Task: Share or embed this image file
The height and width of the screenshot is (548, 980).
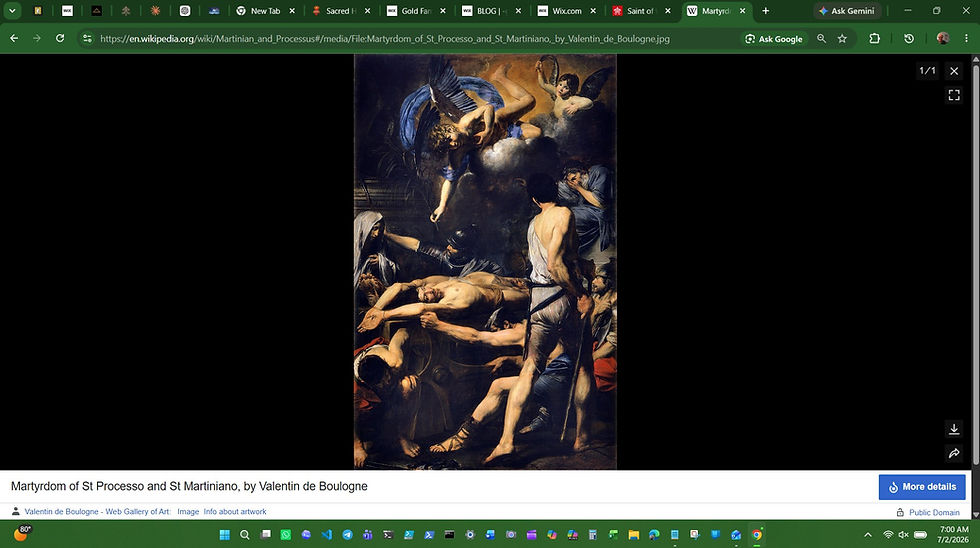Action: click(954, 453)
